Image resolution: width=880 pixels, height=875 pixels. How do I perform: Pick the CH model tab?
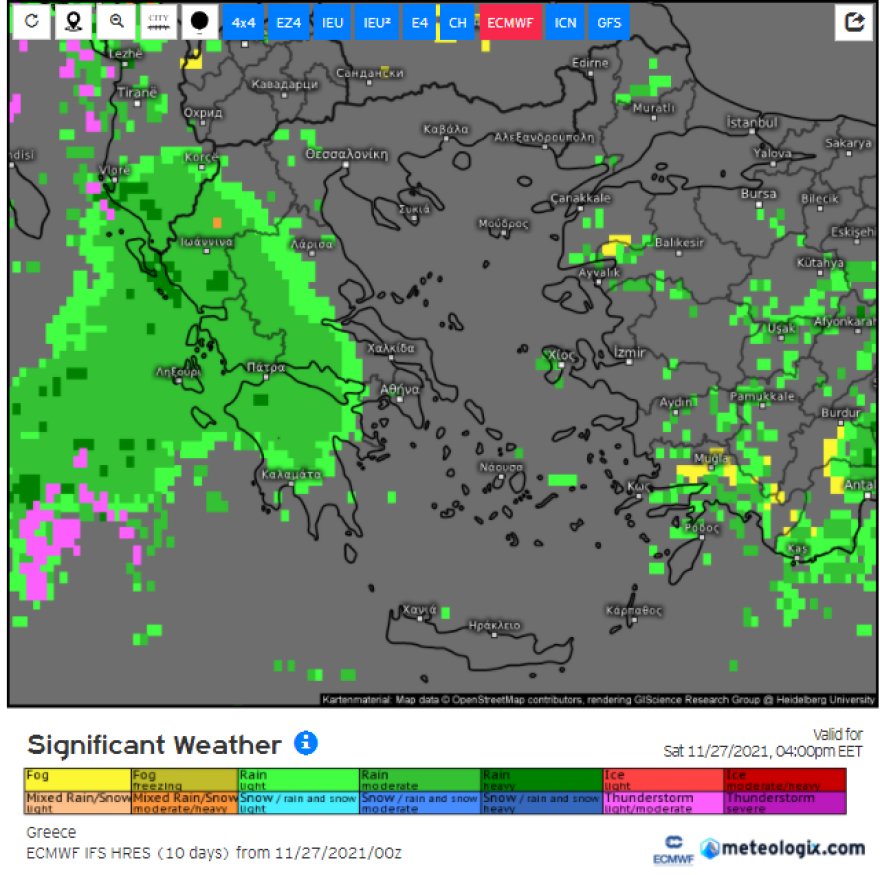coord(457,22)
